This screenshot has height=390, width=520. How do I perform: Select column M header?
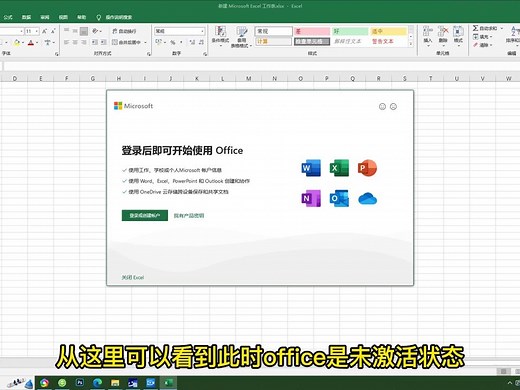249,79
